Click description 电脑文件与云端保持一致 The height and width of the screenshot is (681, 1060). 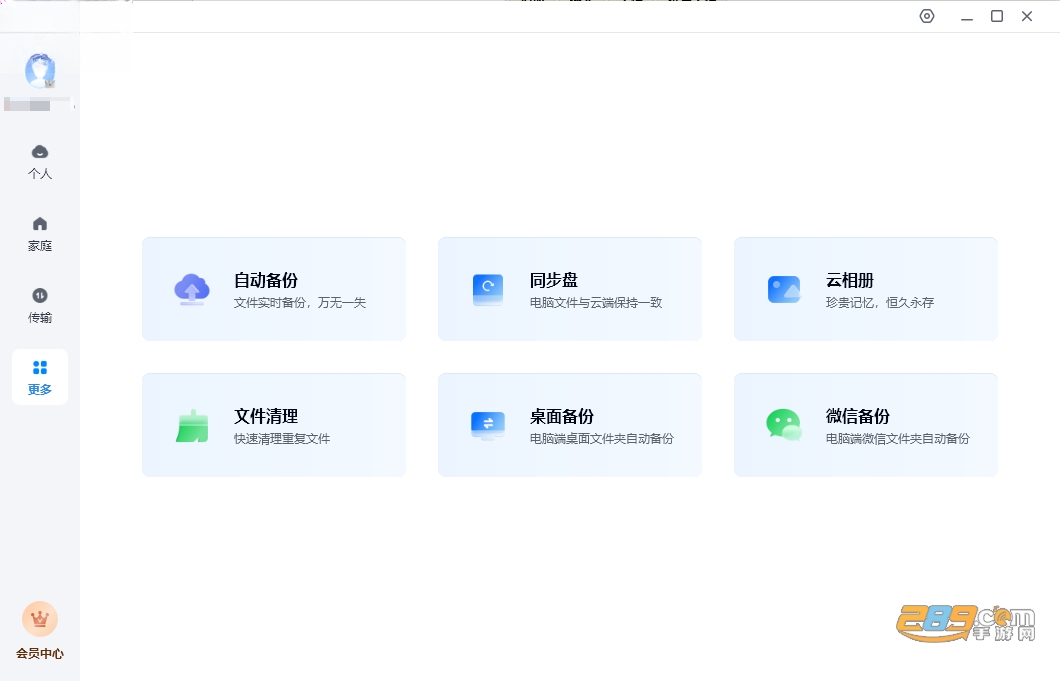[596, 303]
